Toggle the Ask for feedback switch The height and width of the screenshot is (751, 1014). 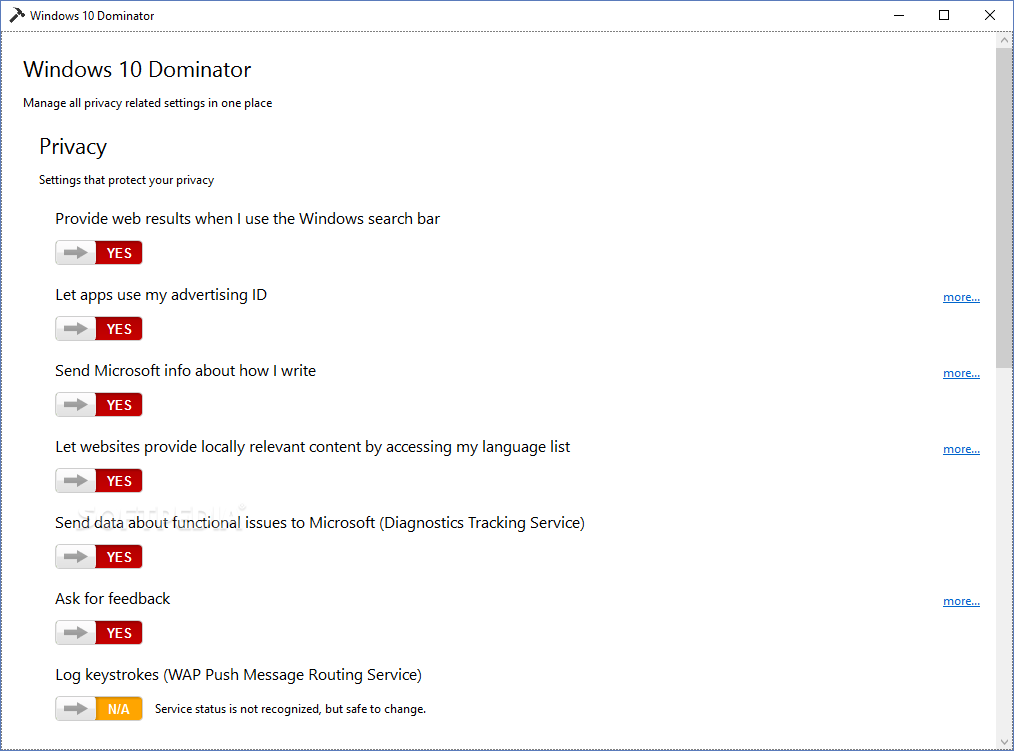pyautogui.click(x=98, y=633)
